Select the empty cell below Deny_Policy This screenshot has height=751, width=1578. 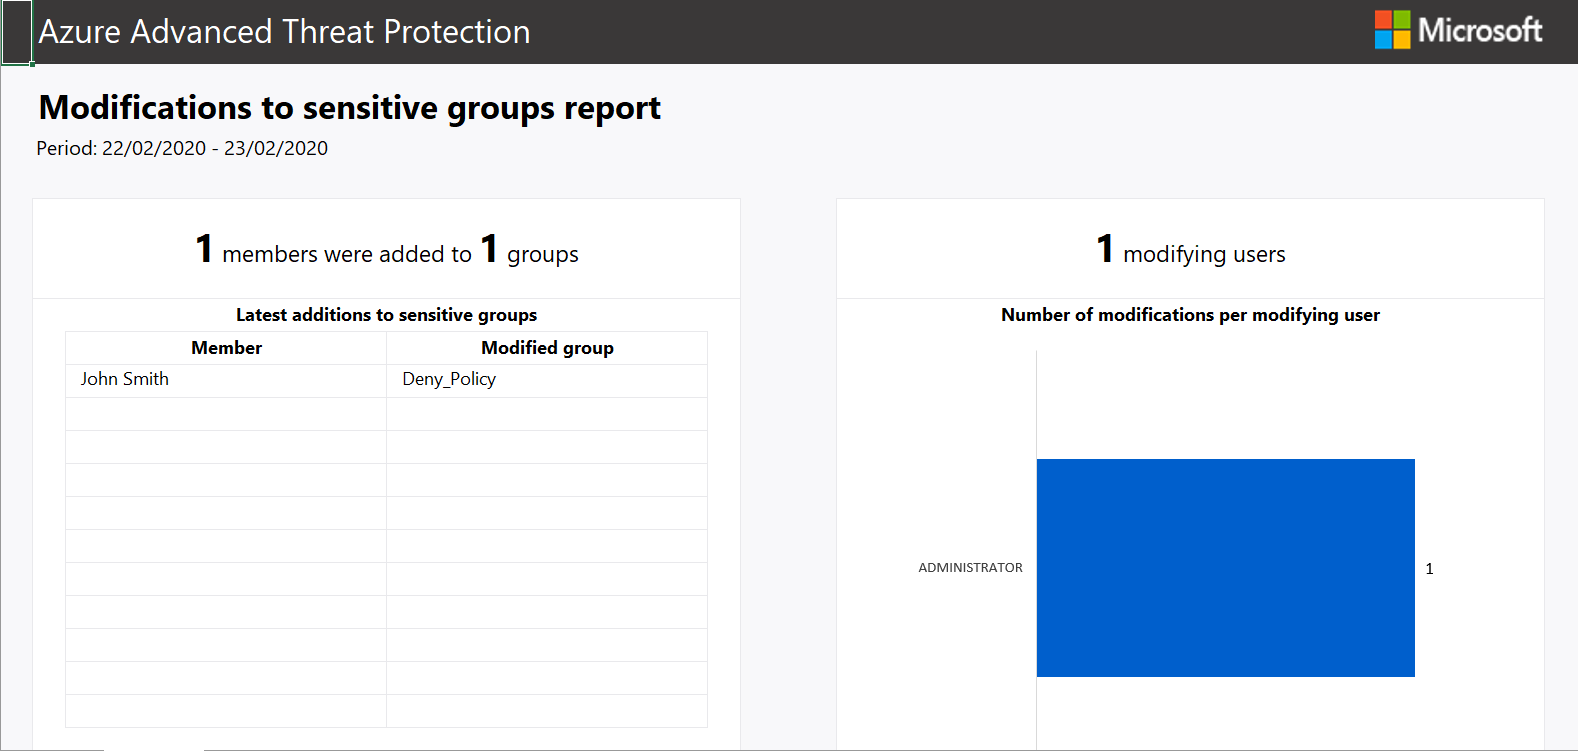pyautogui.click(x=547, y=414)
